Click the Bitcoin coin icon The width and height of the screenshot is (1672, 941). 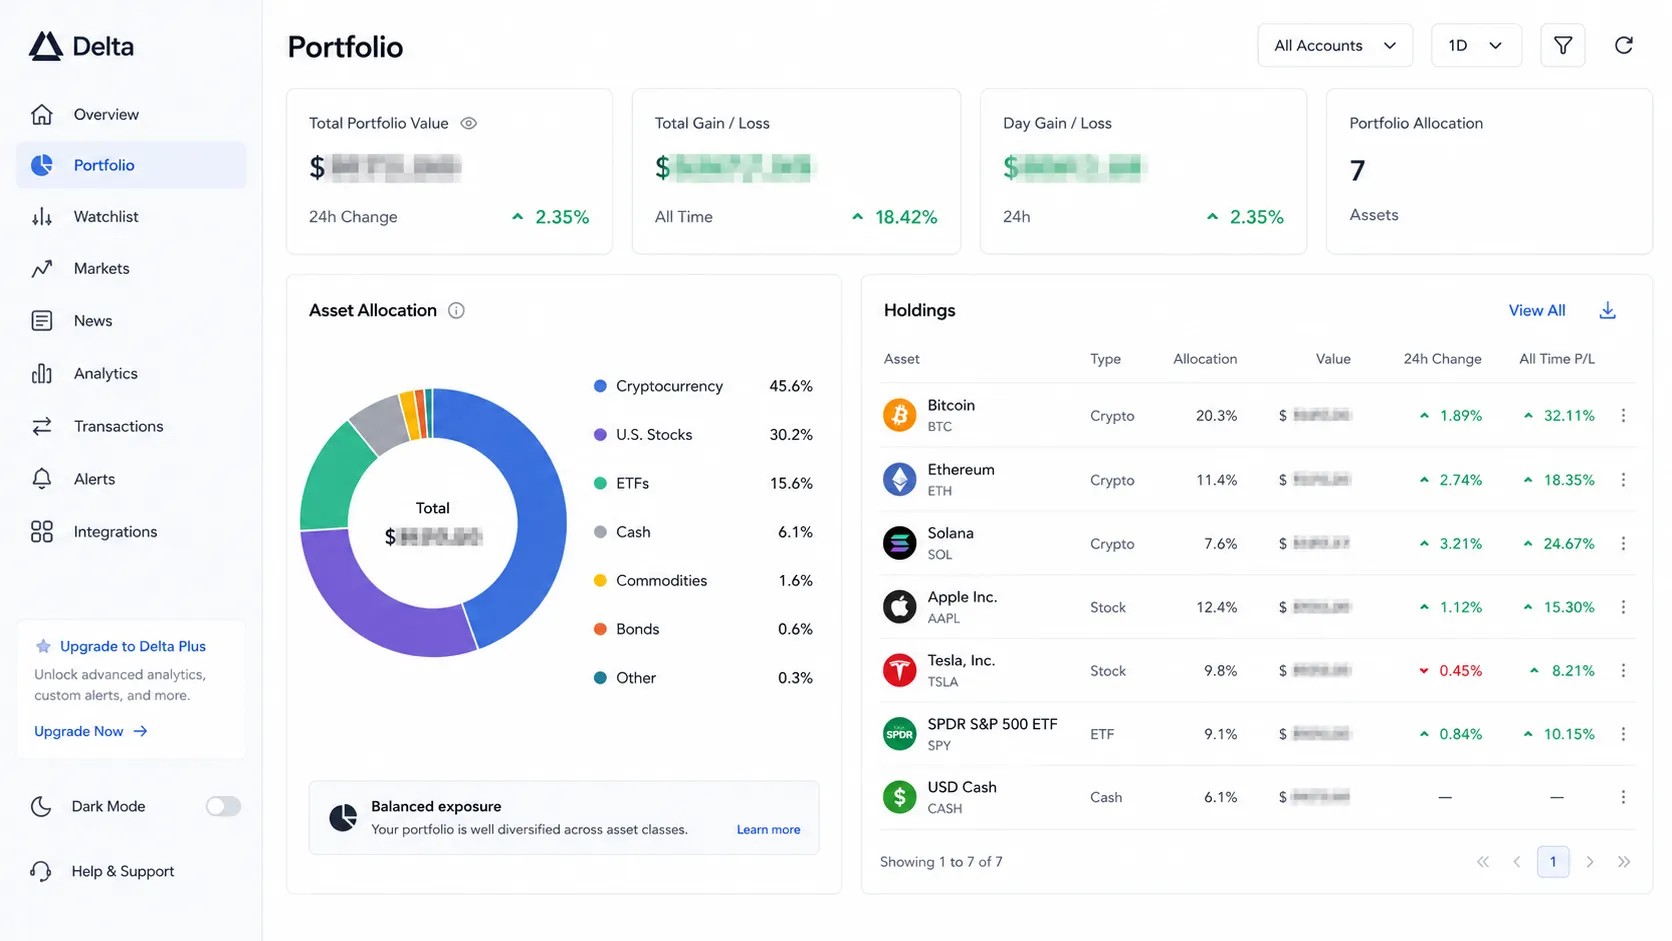pyautogui.click(x=899, y=415)
